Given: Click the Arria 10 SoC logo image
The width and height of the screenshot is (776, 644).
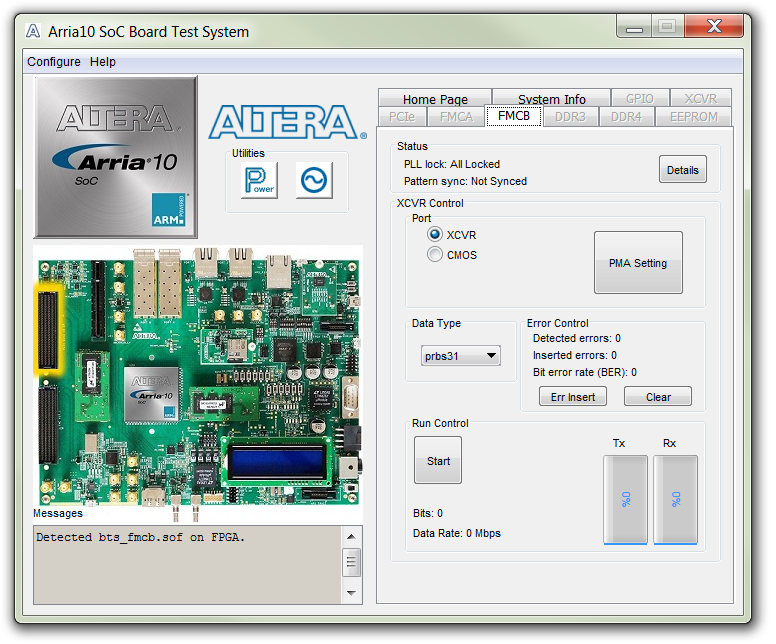Looking at the screenshot, I should [115, 157].
